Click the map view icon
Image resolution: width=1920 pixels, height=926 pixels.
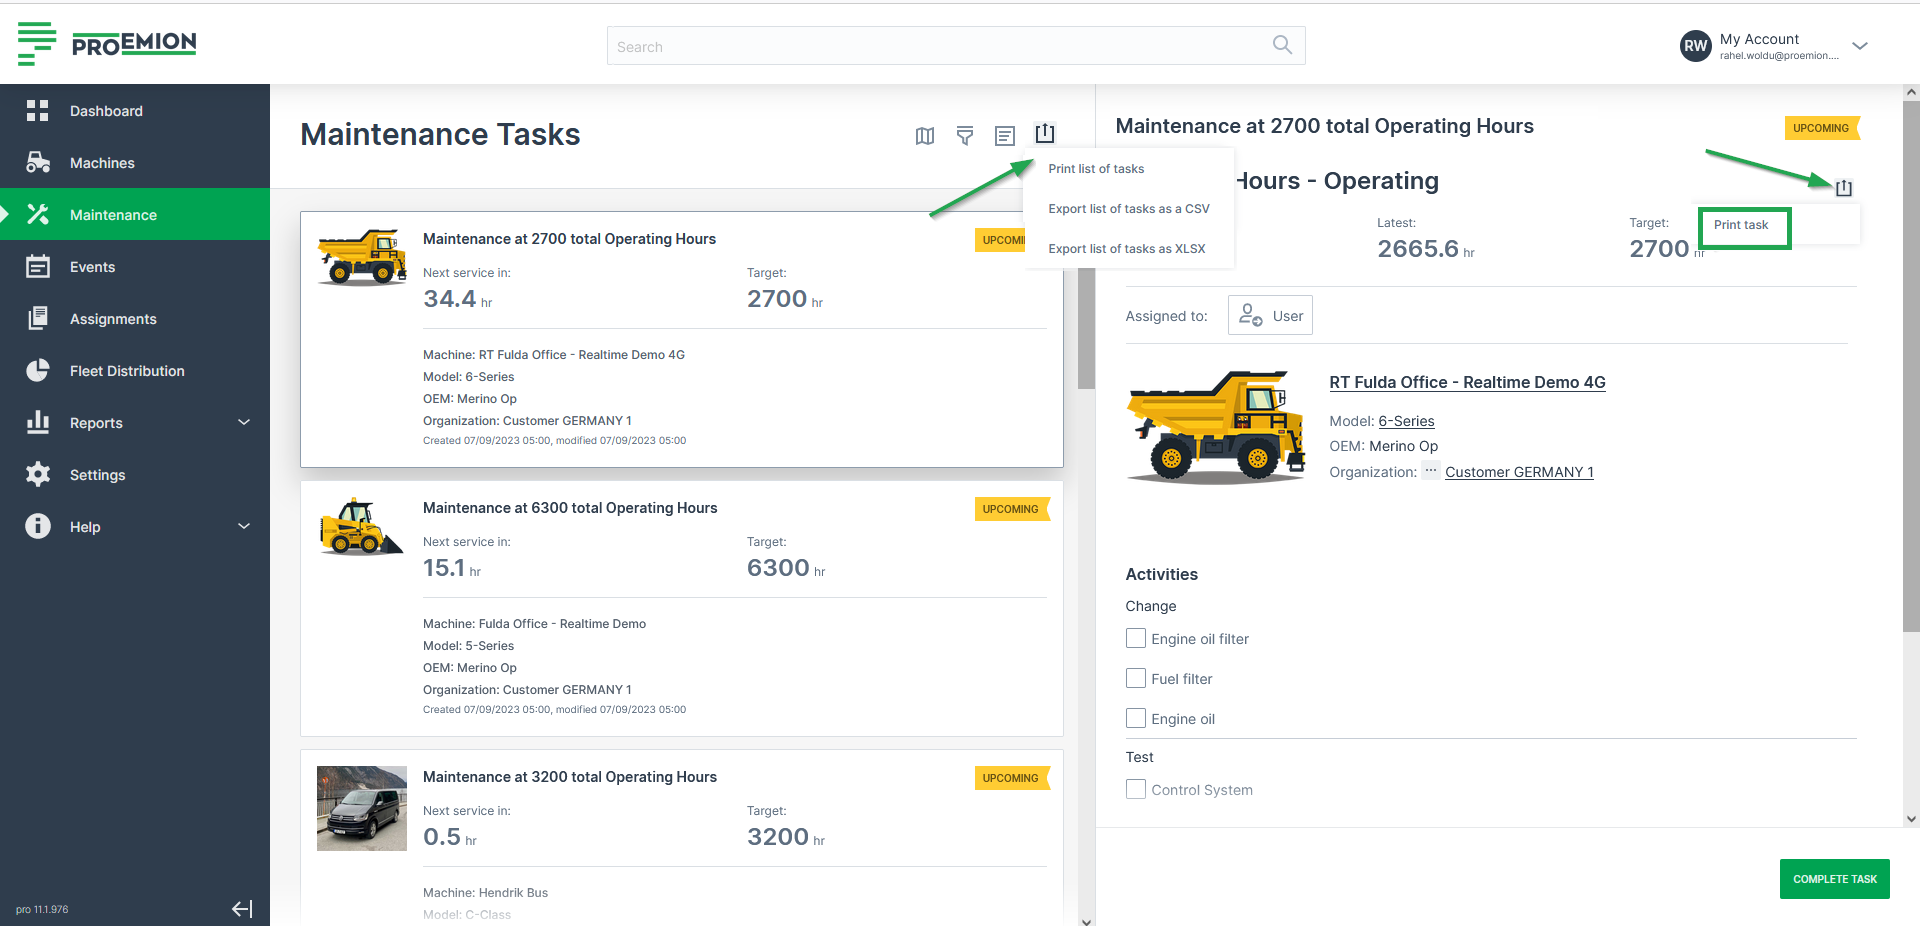[x=925, y=136]
